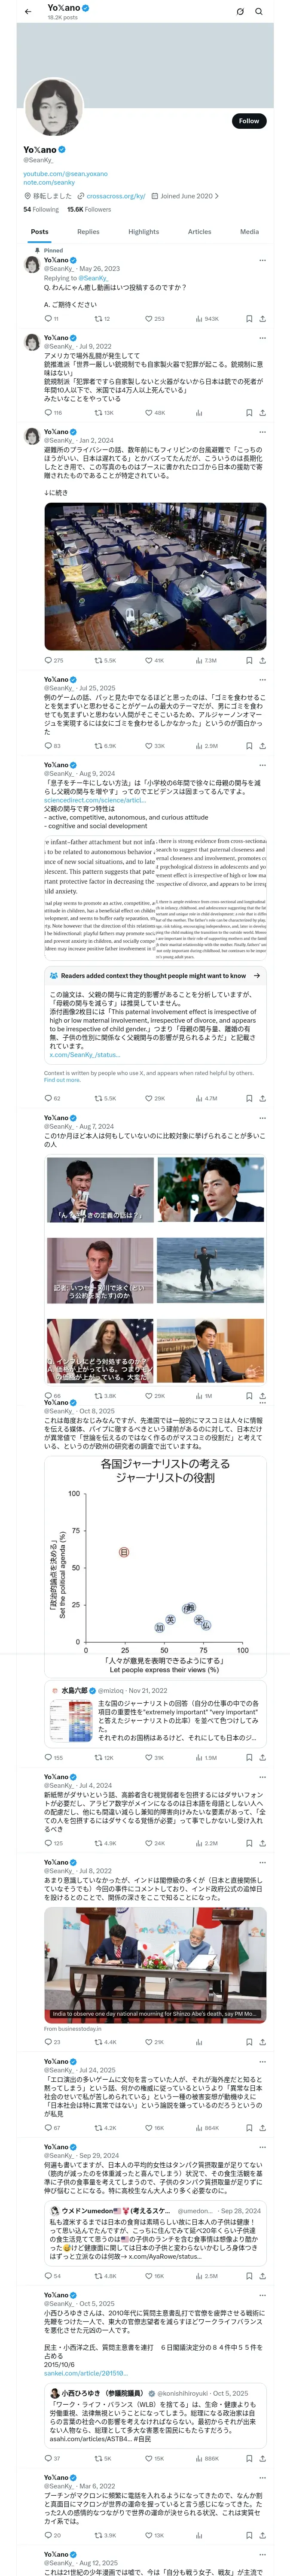Switch to the Highlights tab

coord(143,232)
